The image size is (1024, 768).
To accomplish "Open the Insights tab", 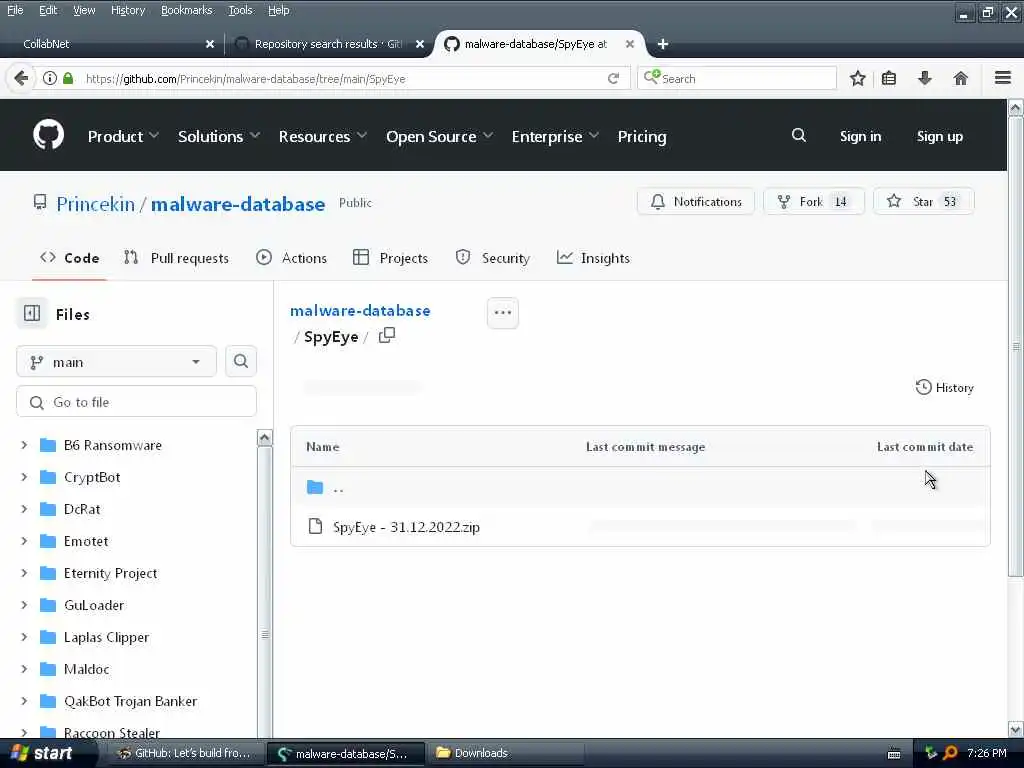I will (593, 258).
